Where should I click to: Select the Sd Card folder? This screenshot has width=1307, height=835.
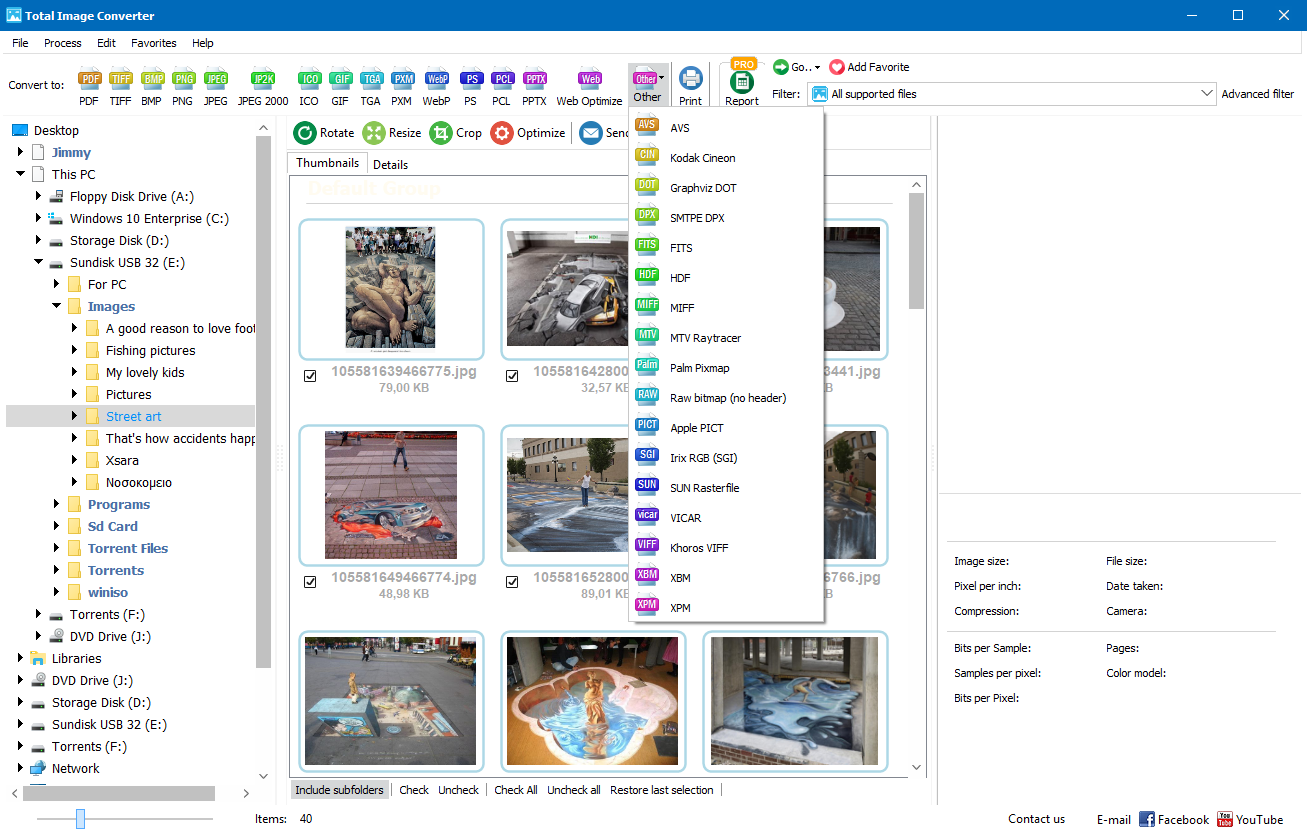[112, 526]
